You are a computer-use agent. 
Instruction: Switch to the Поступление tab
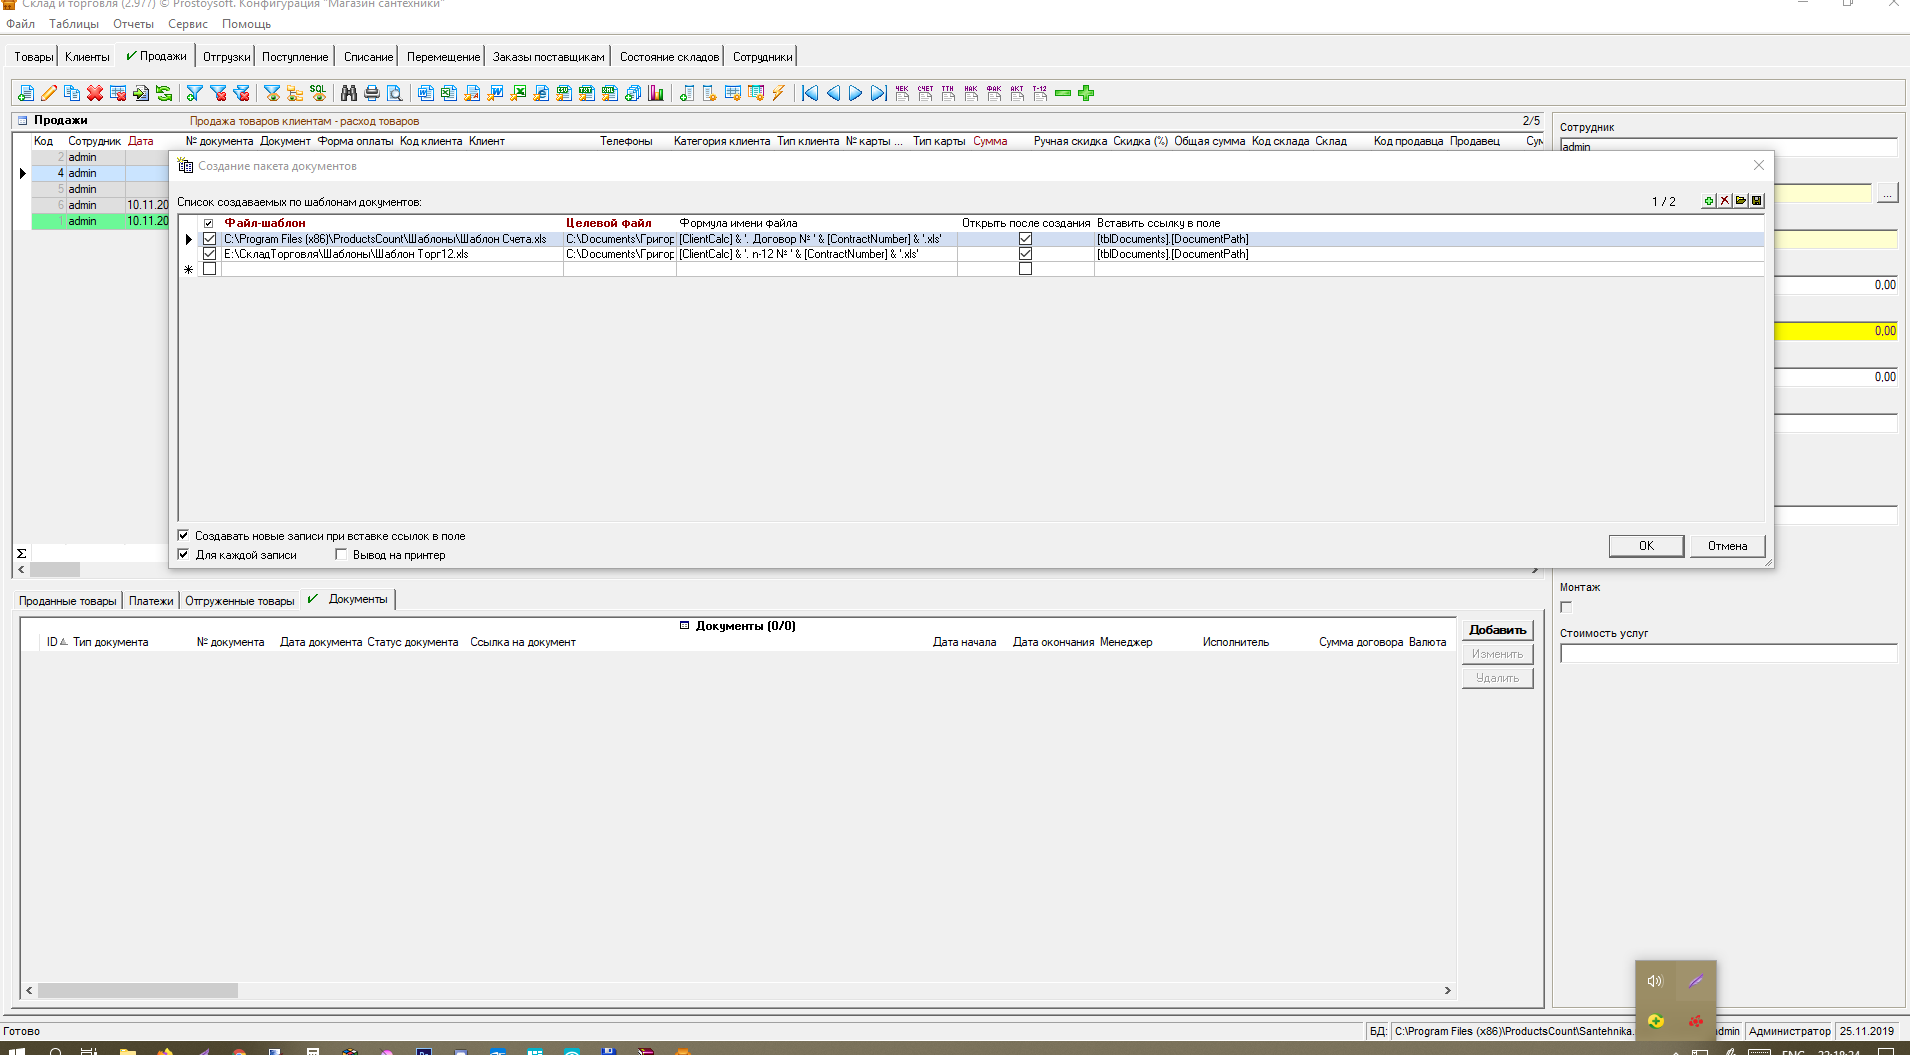pyautogui.click(x=295, y=57)
